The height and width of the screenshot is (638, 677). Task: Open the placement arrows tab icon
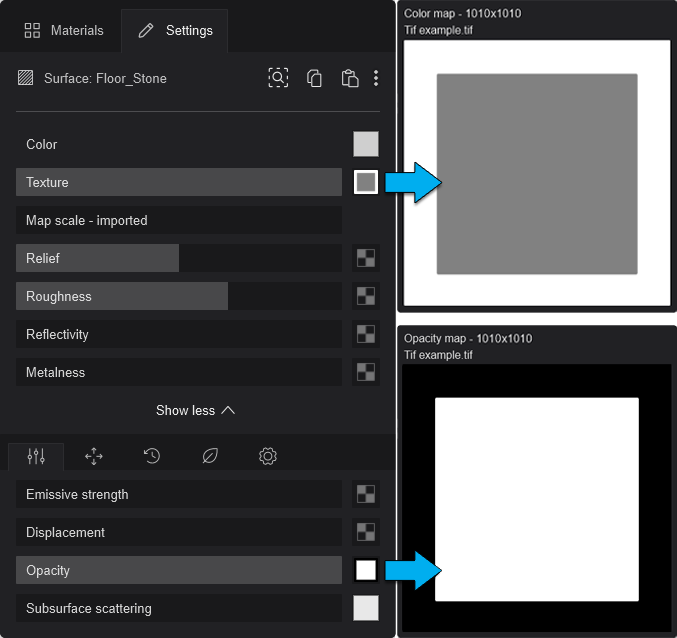coord(94,456)
